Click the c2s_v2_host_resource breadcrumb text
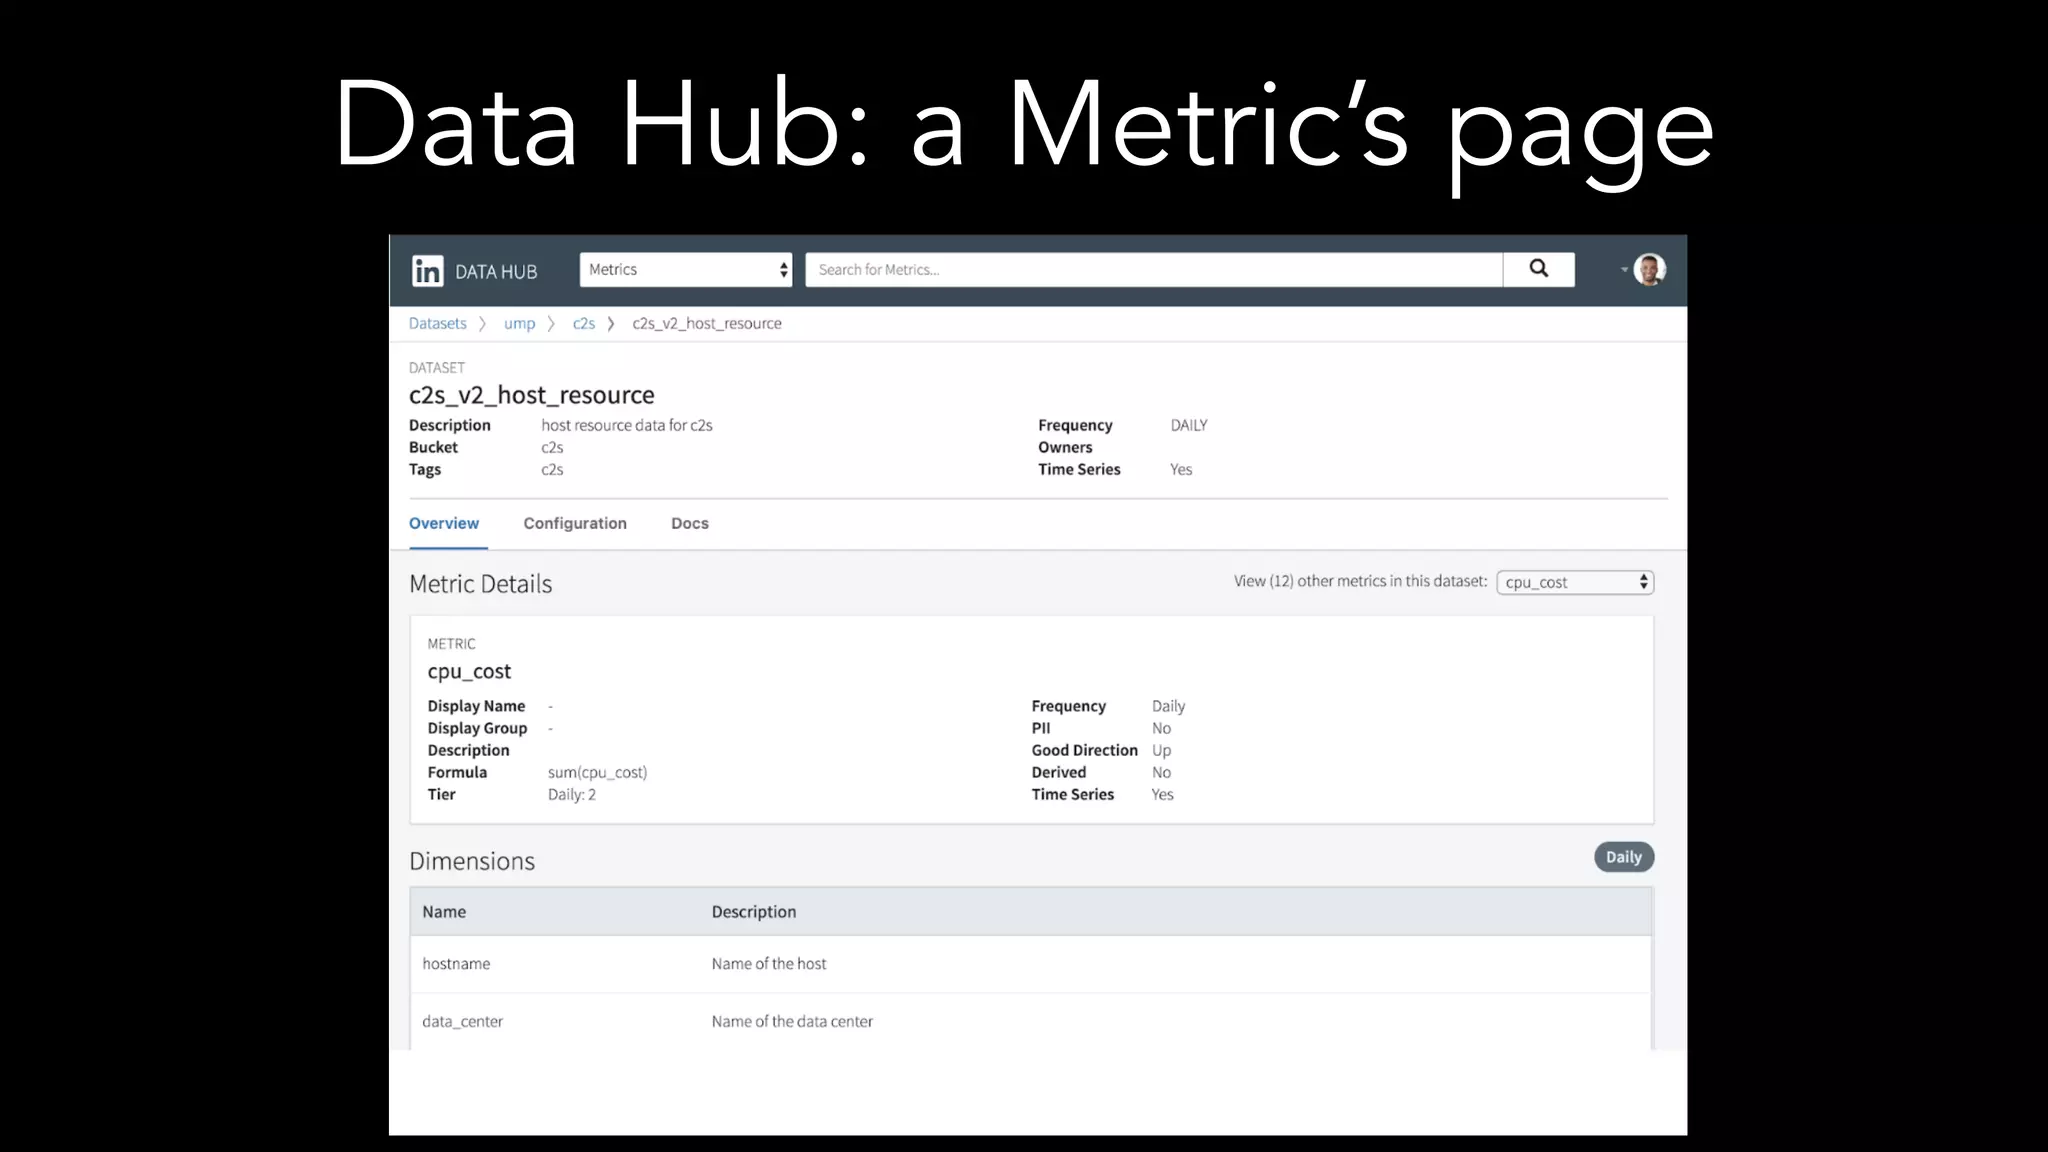2048x1152 pixels. (x=707, y=324)
